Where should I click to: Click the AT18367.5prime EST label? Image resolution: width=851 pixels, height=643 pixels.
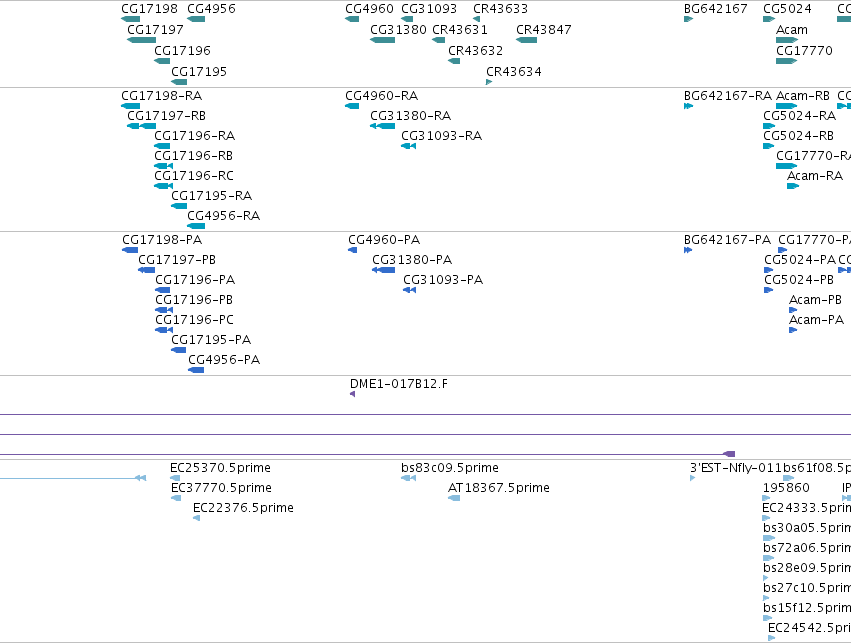click(x=499, y=488)
